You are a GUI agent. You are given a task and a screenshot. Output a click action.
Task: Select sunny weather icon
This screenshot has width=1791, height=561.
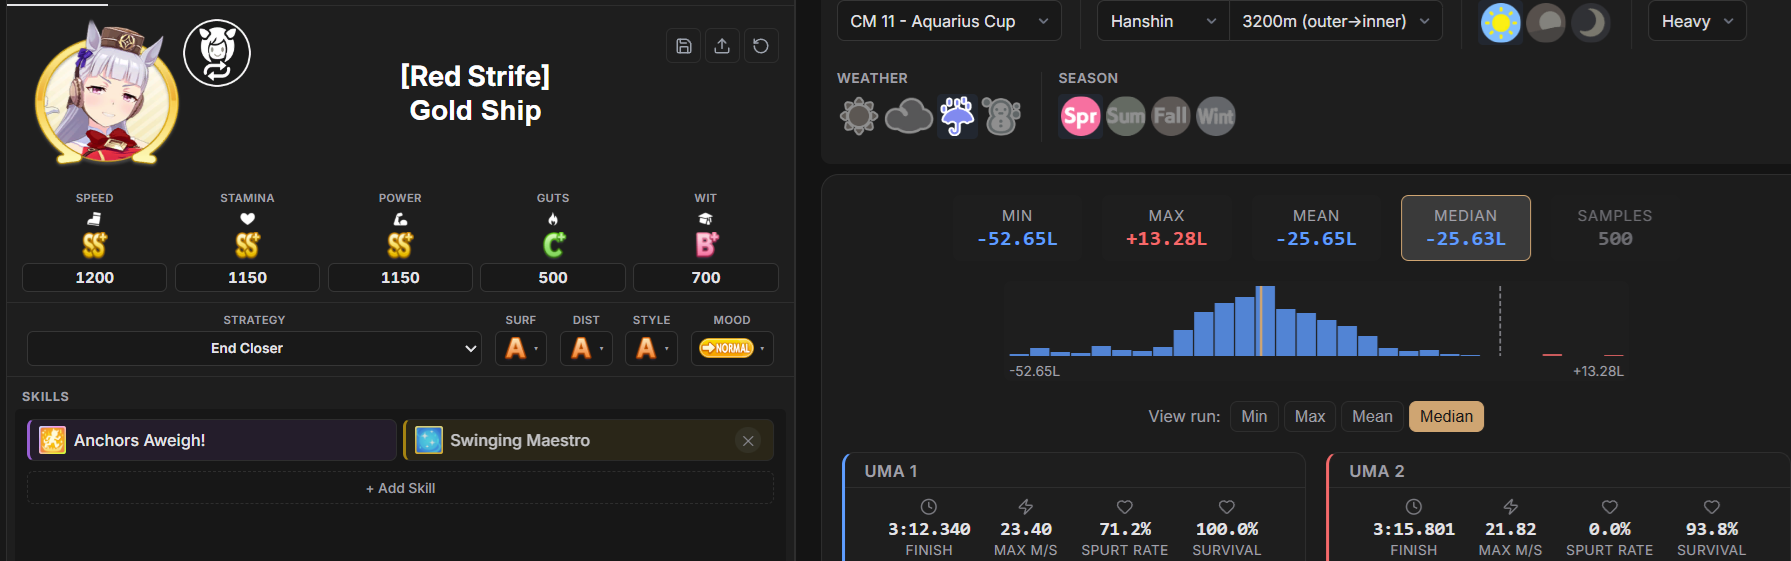[x=859, y=116]
